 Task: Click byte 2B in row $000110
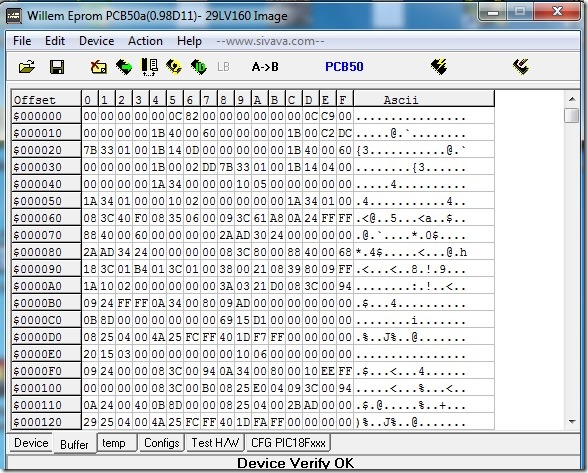click(293, 405)
